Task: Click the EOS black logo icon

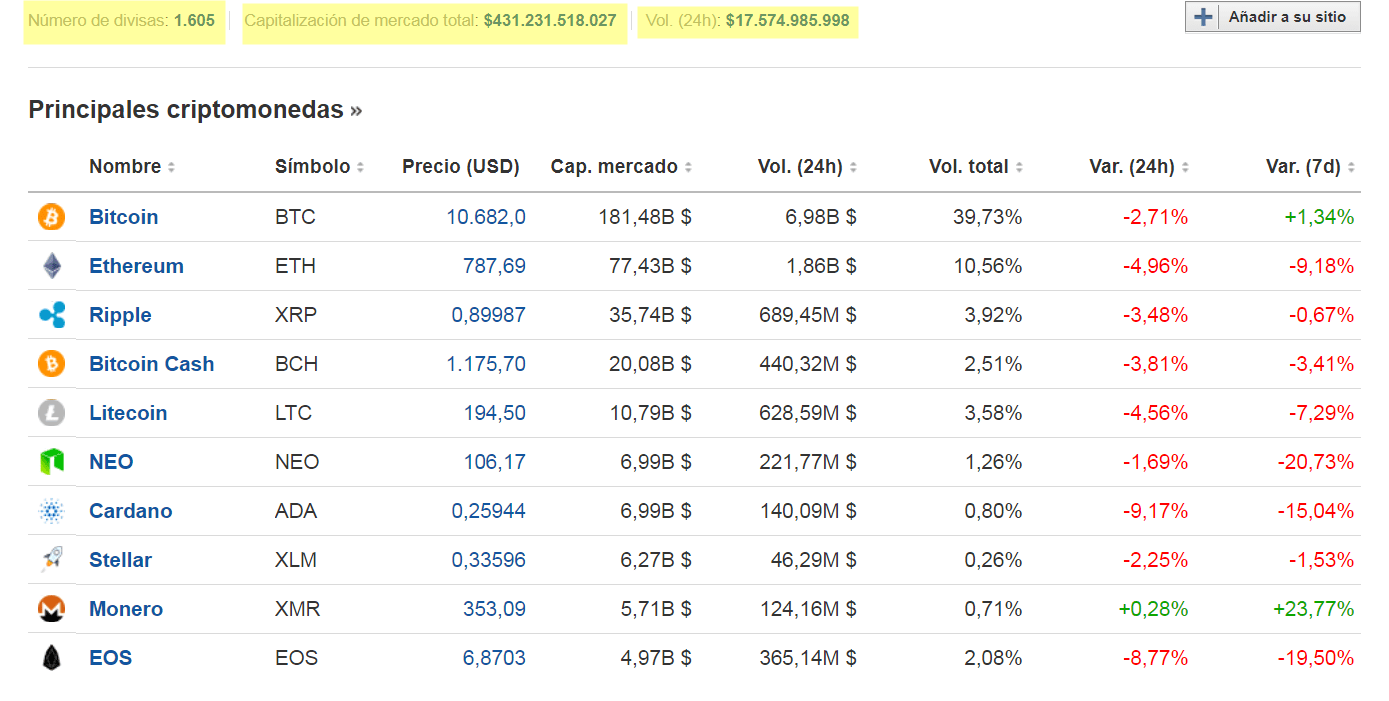Action: point(51,658)
